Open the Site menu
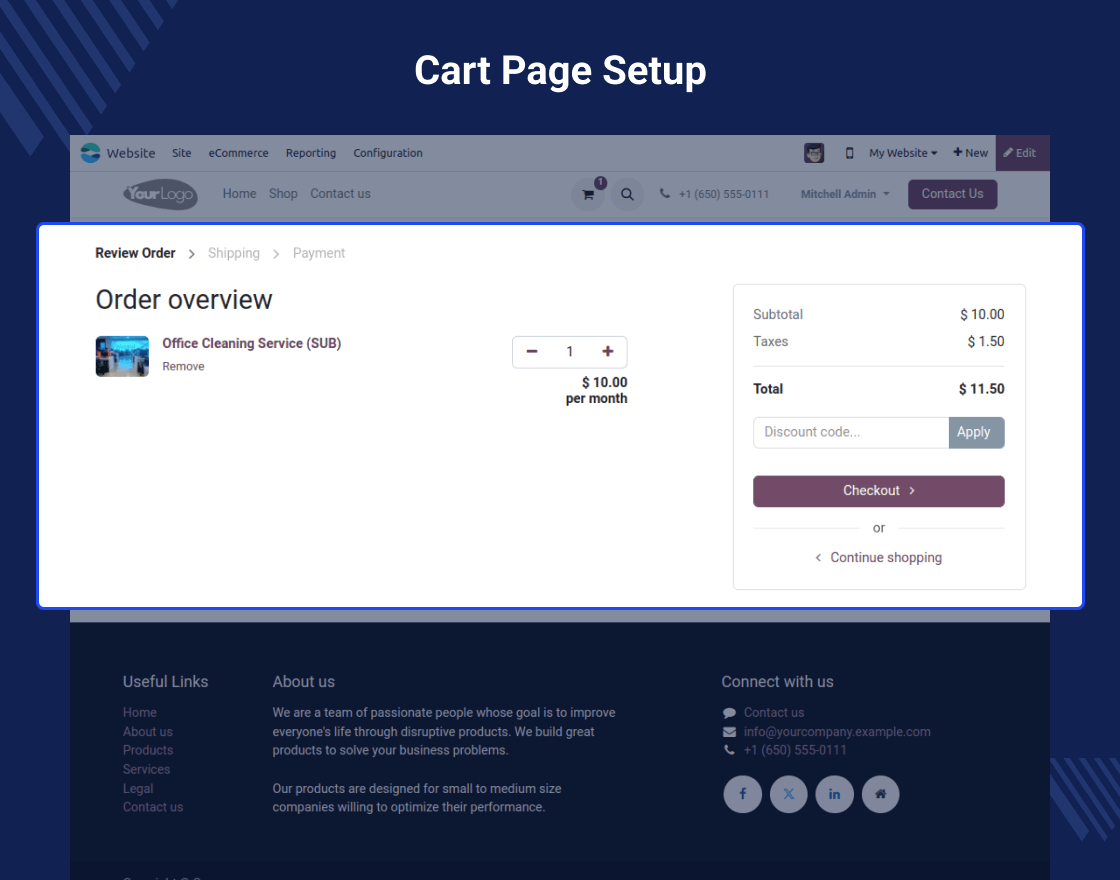 [x=181, y=153]
